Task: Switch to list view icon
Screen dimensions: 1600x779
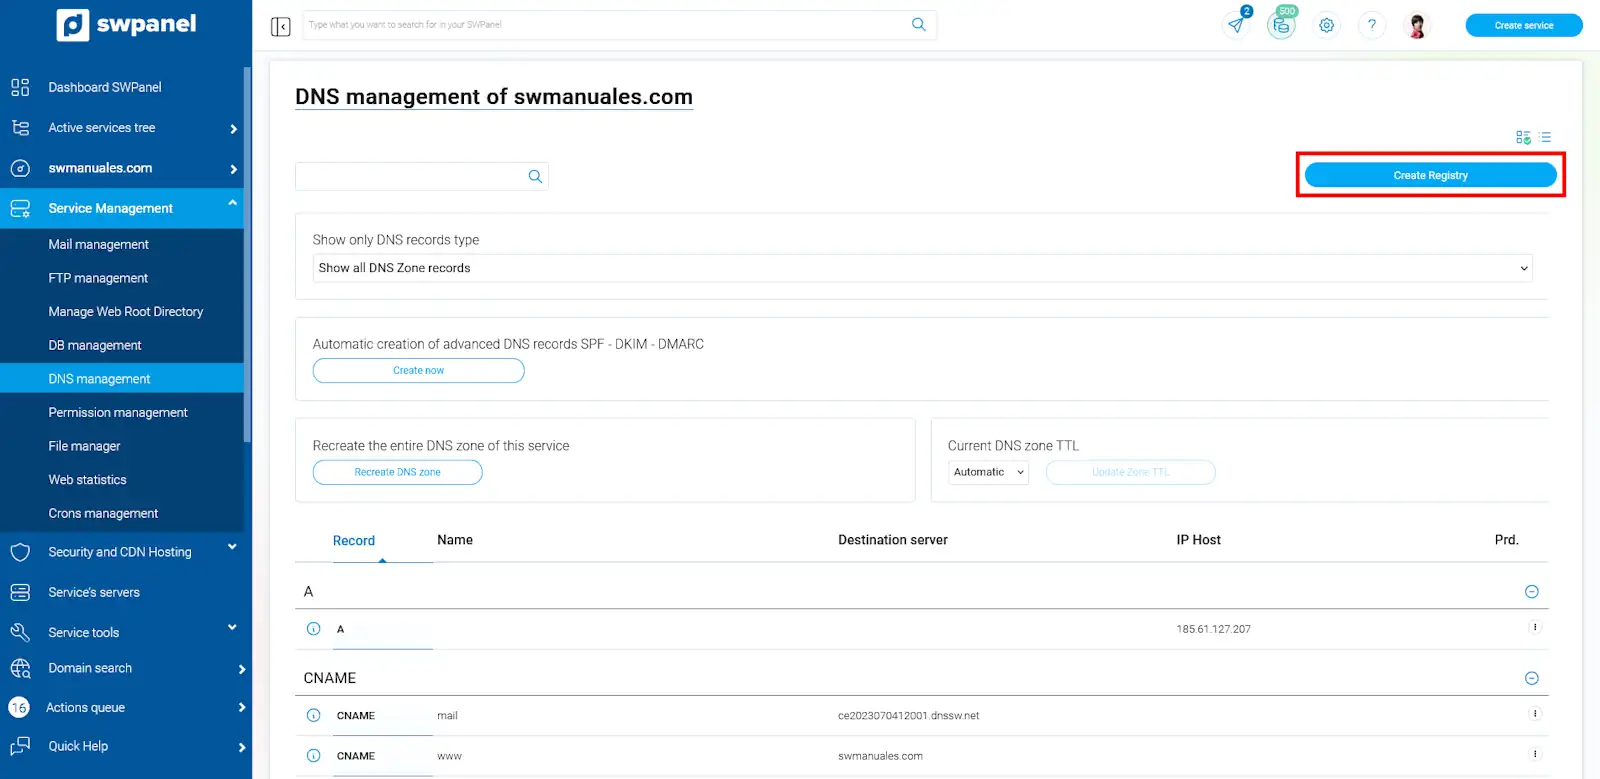Action: (x=1545, y=137)
